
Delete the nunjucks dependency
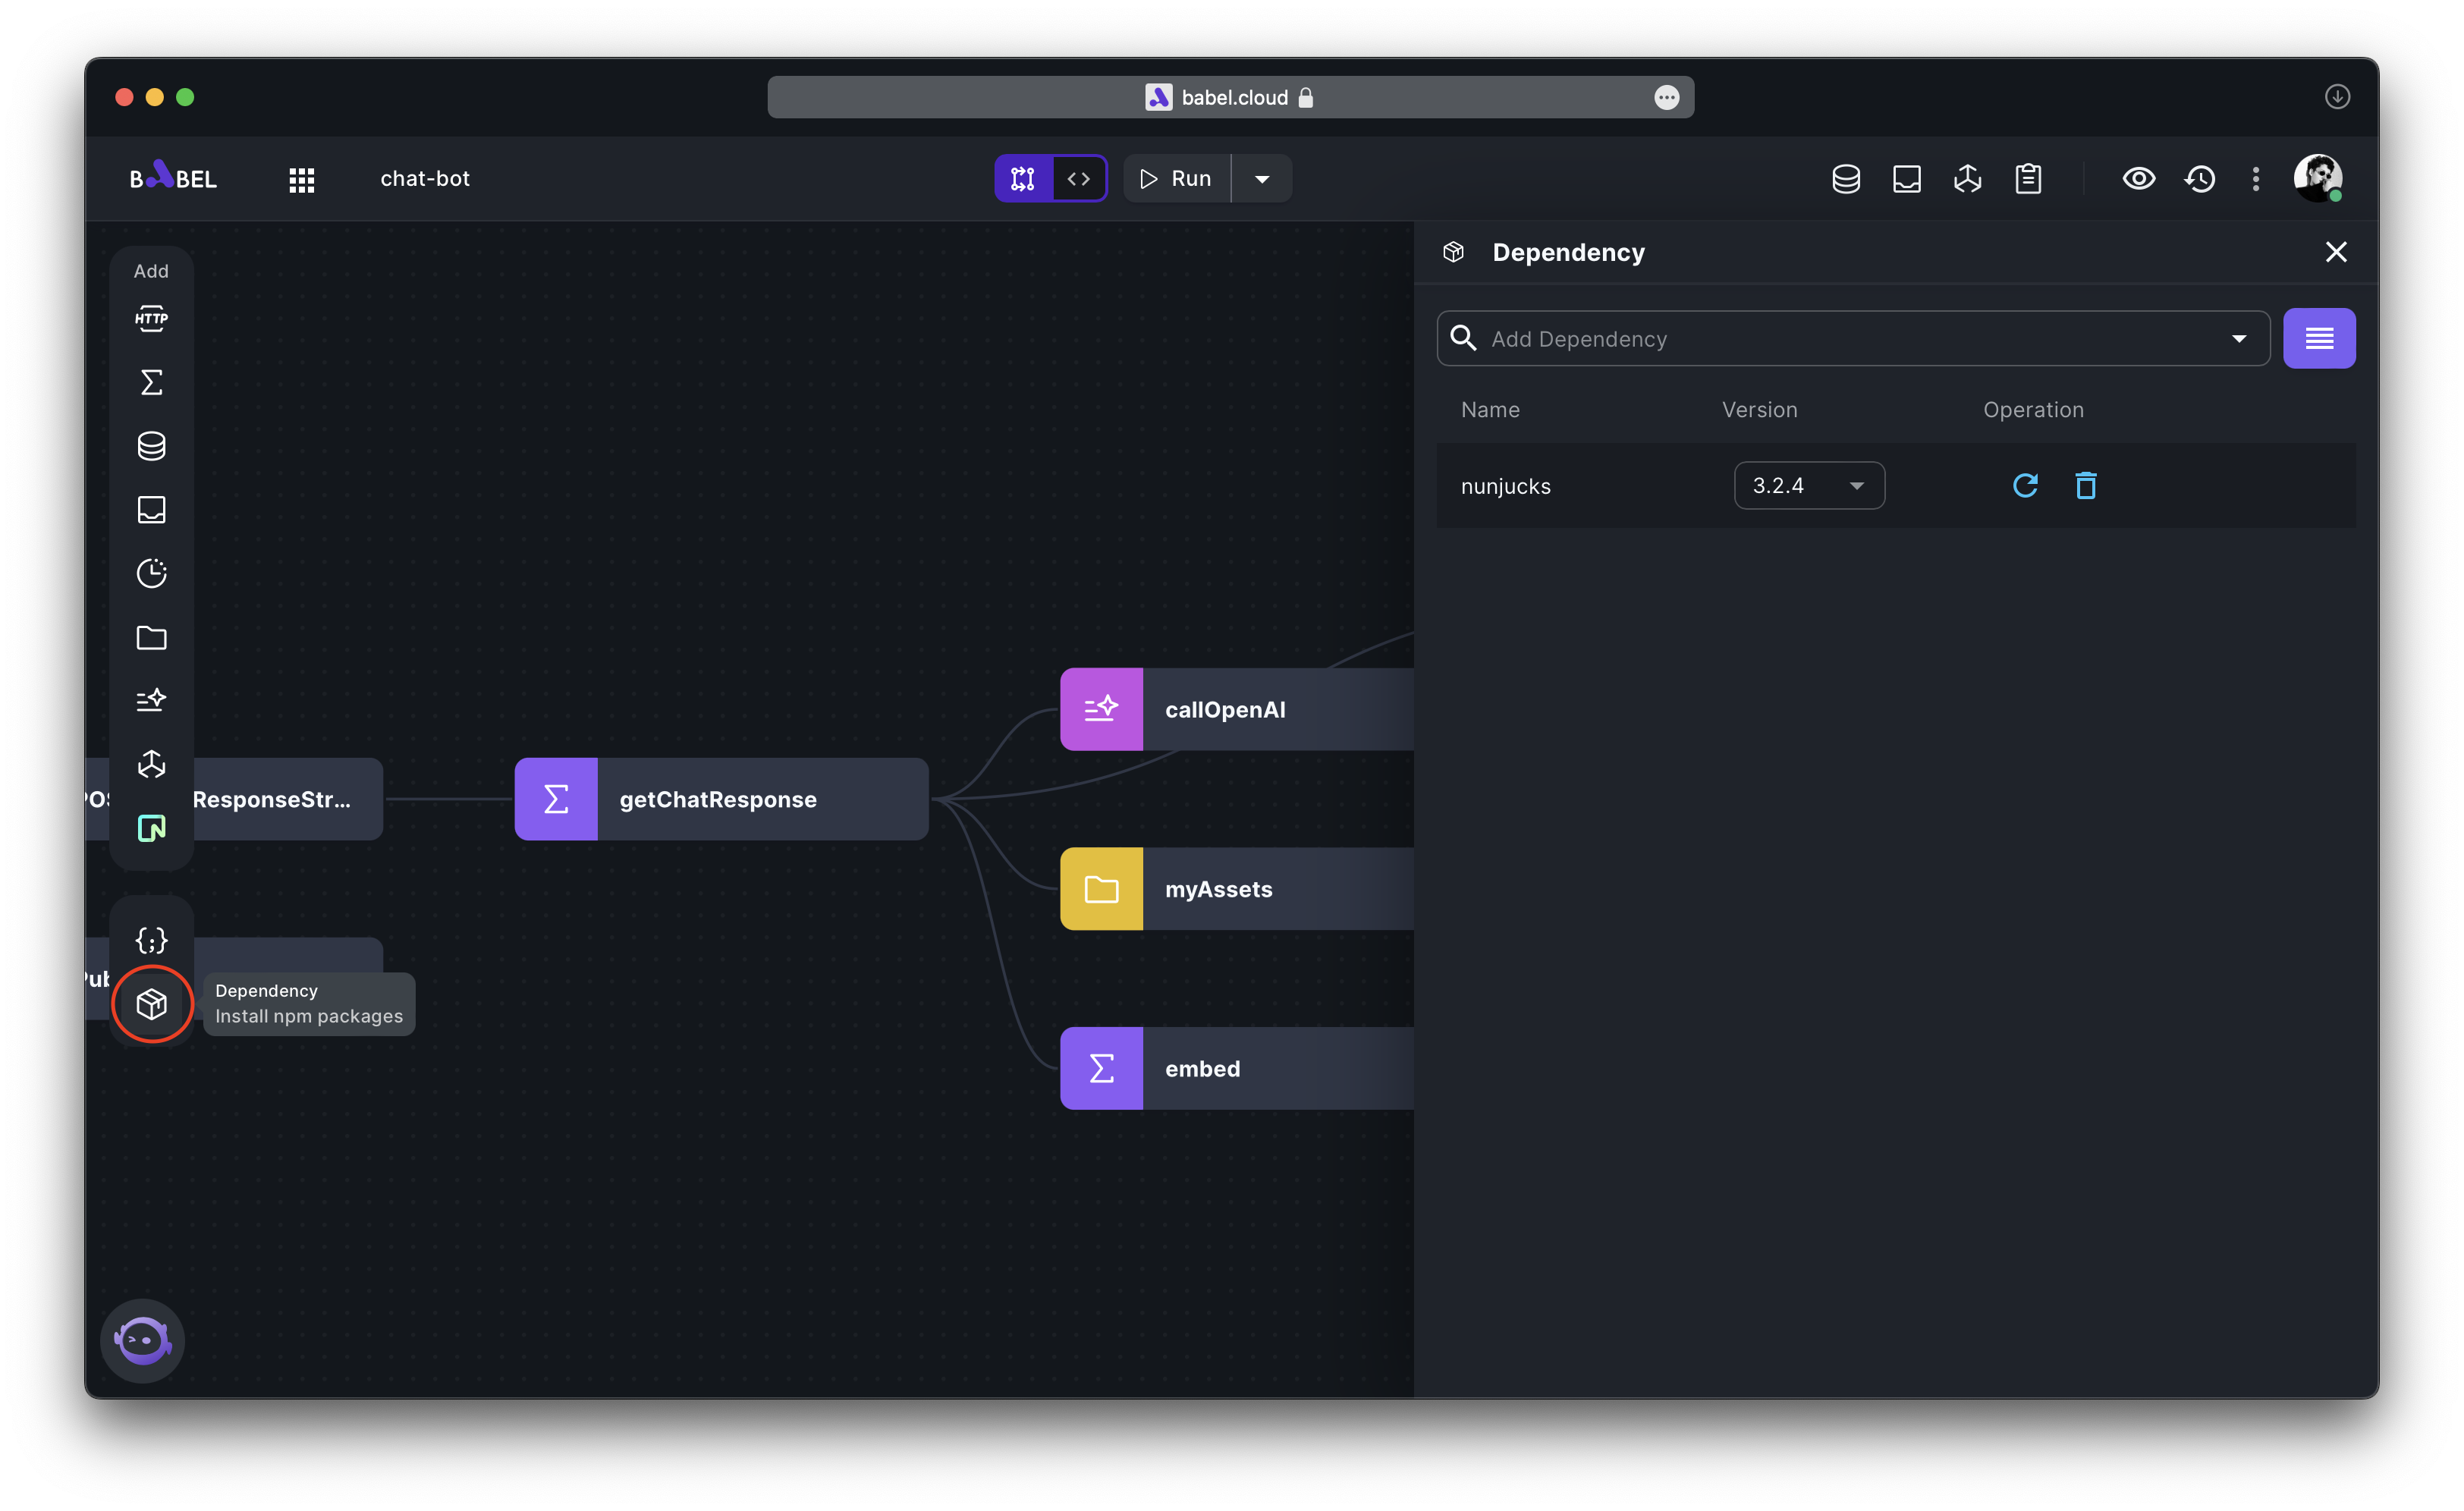pyautogui.click(x=2085, y=486)
